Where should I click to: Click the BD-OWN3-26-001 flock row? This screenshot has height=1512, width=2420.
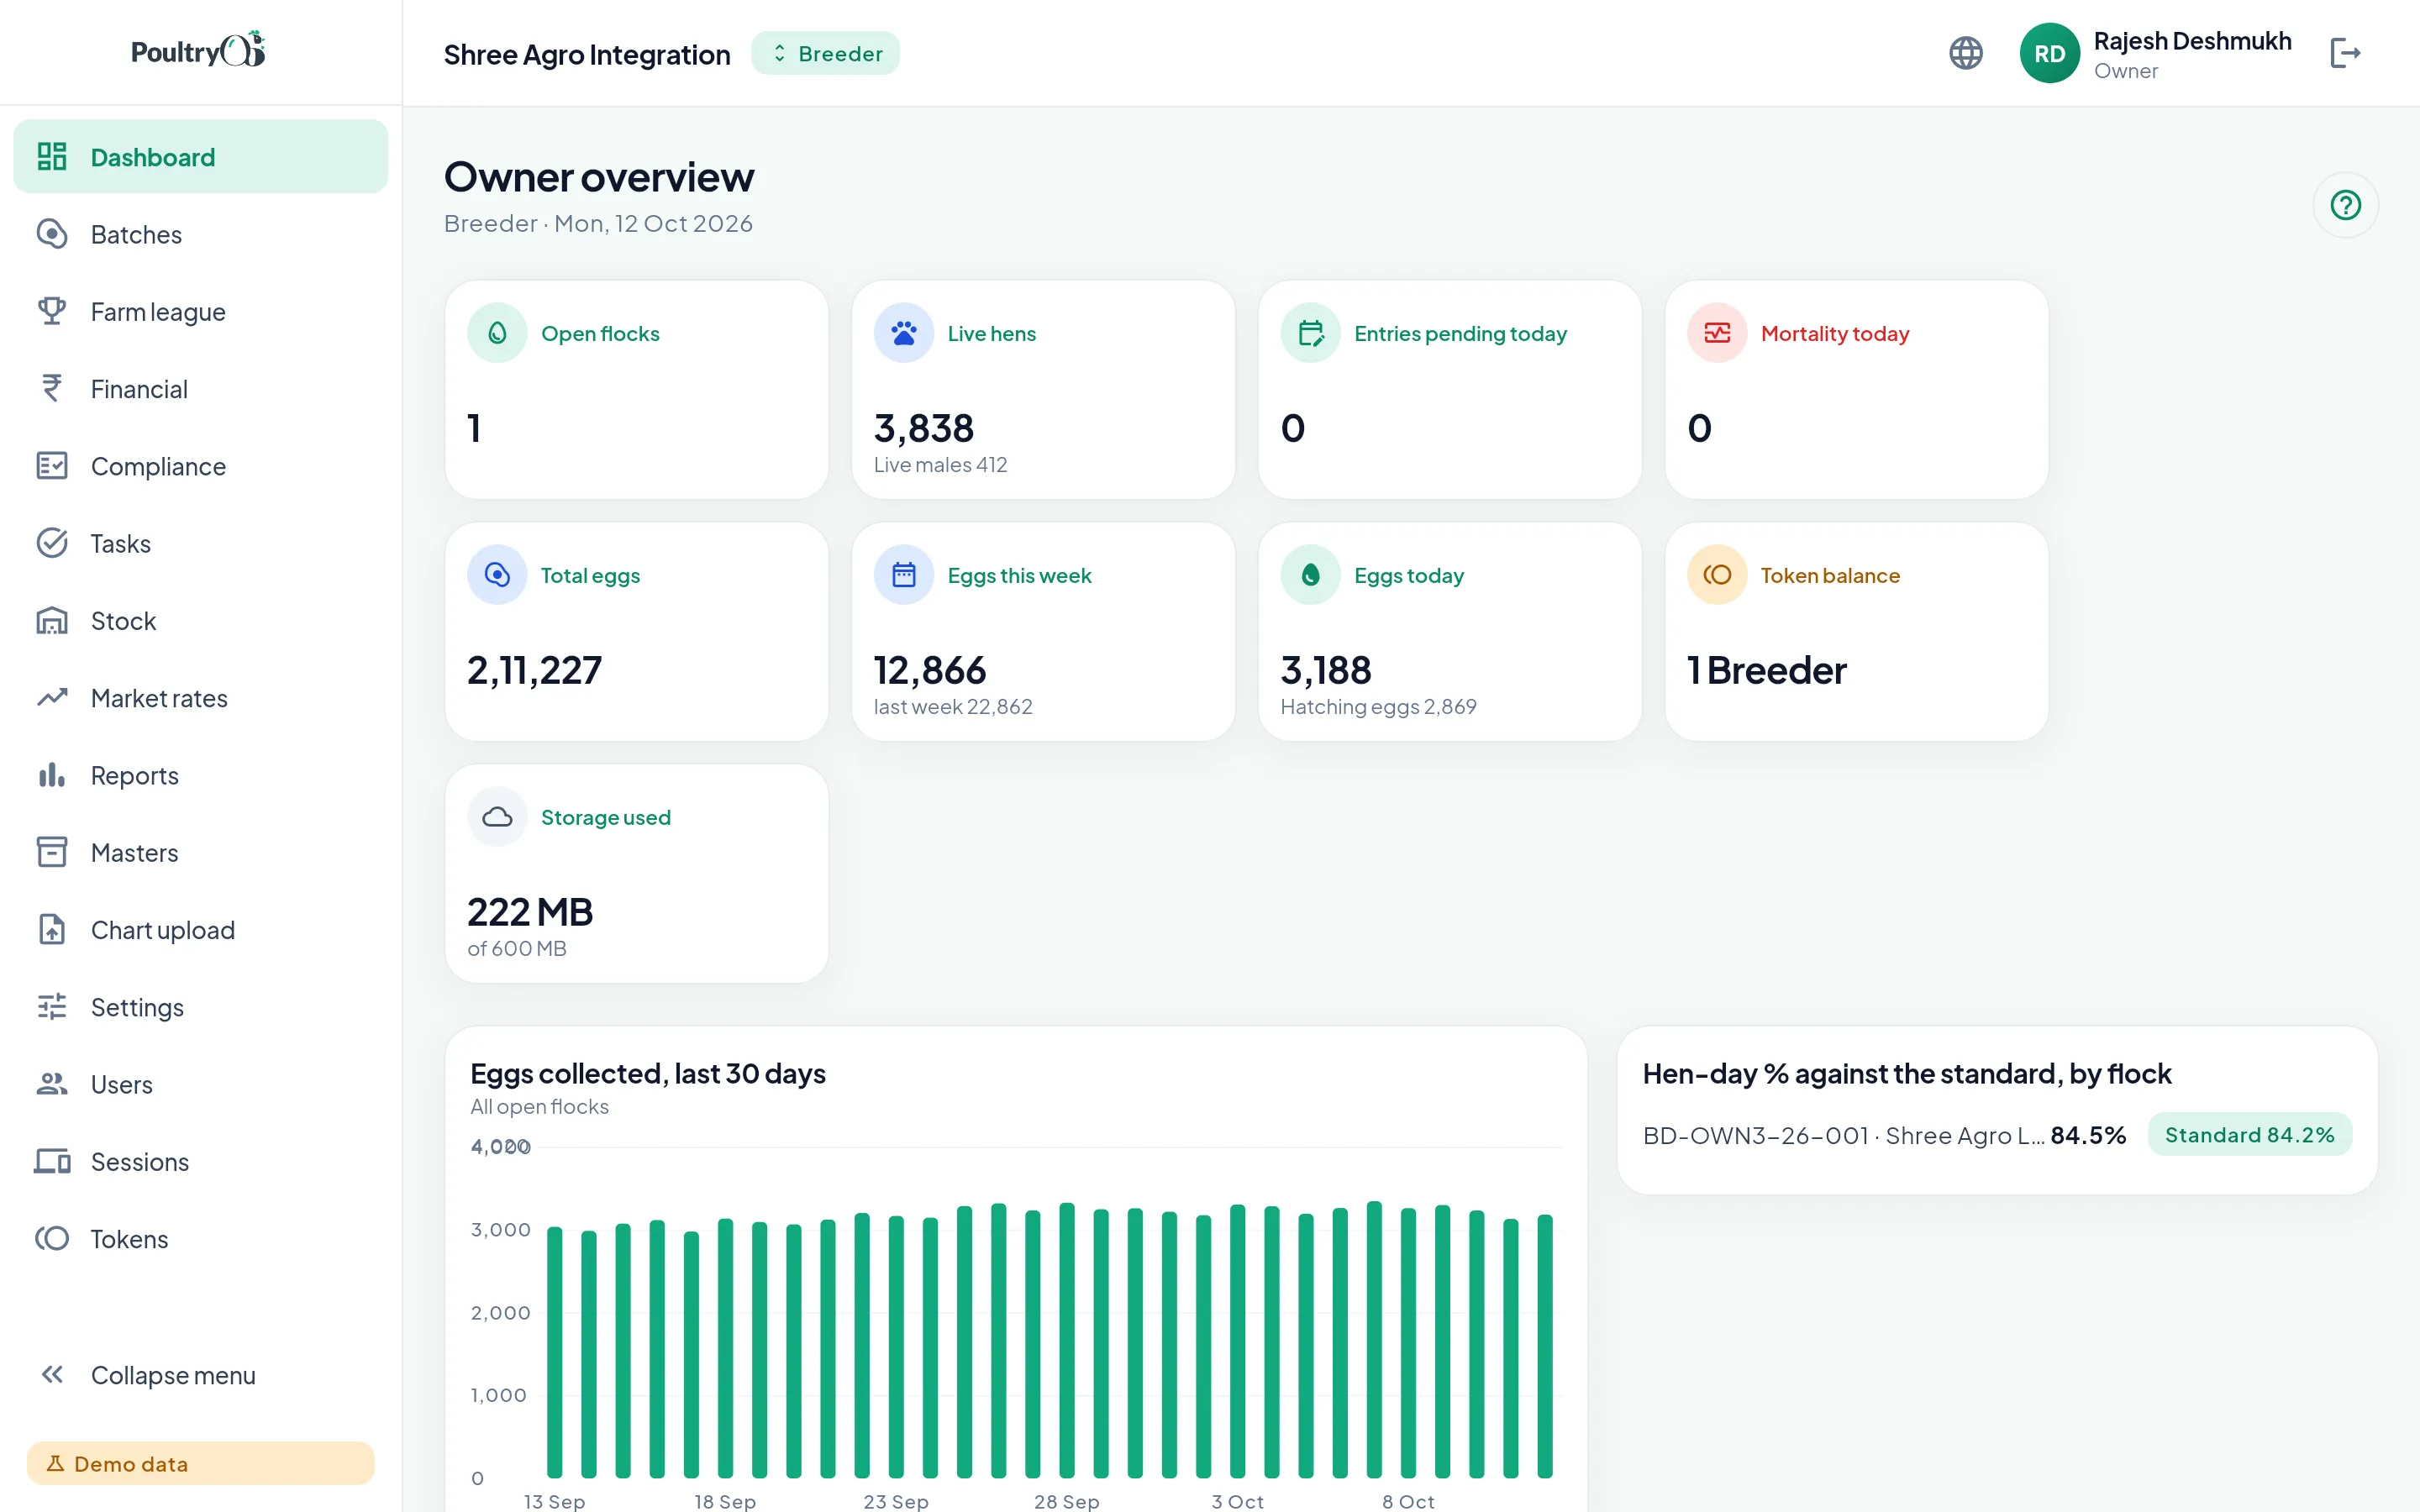tap(1997, 1135)
